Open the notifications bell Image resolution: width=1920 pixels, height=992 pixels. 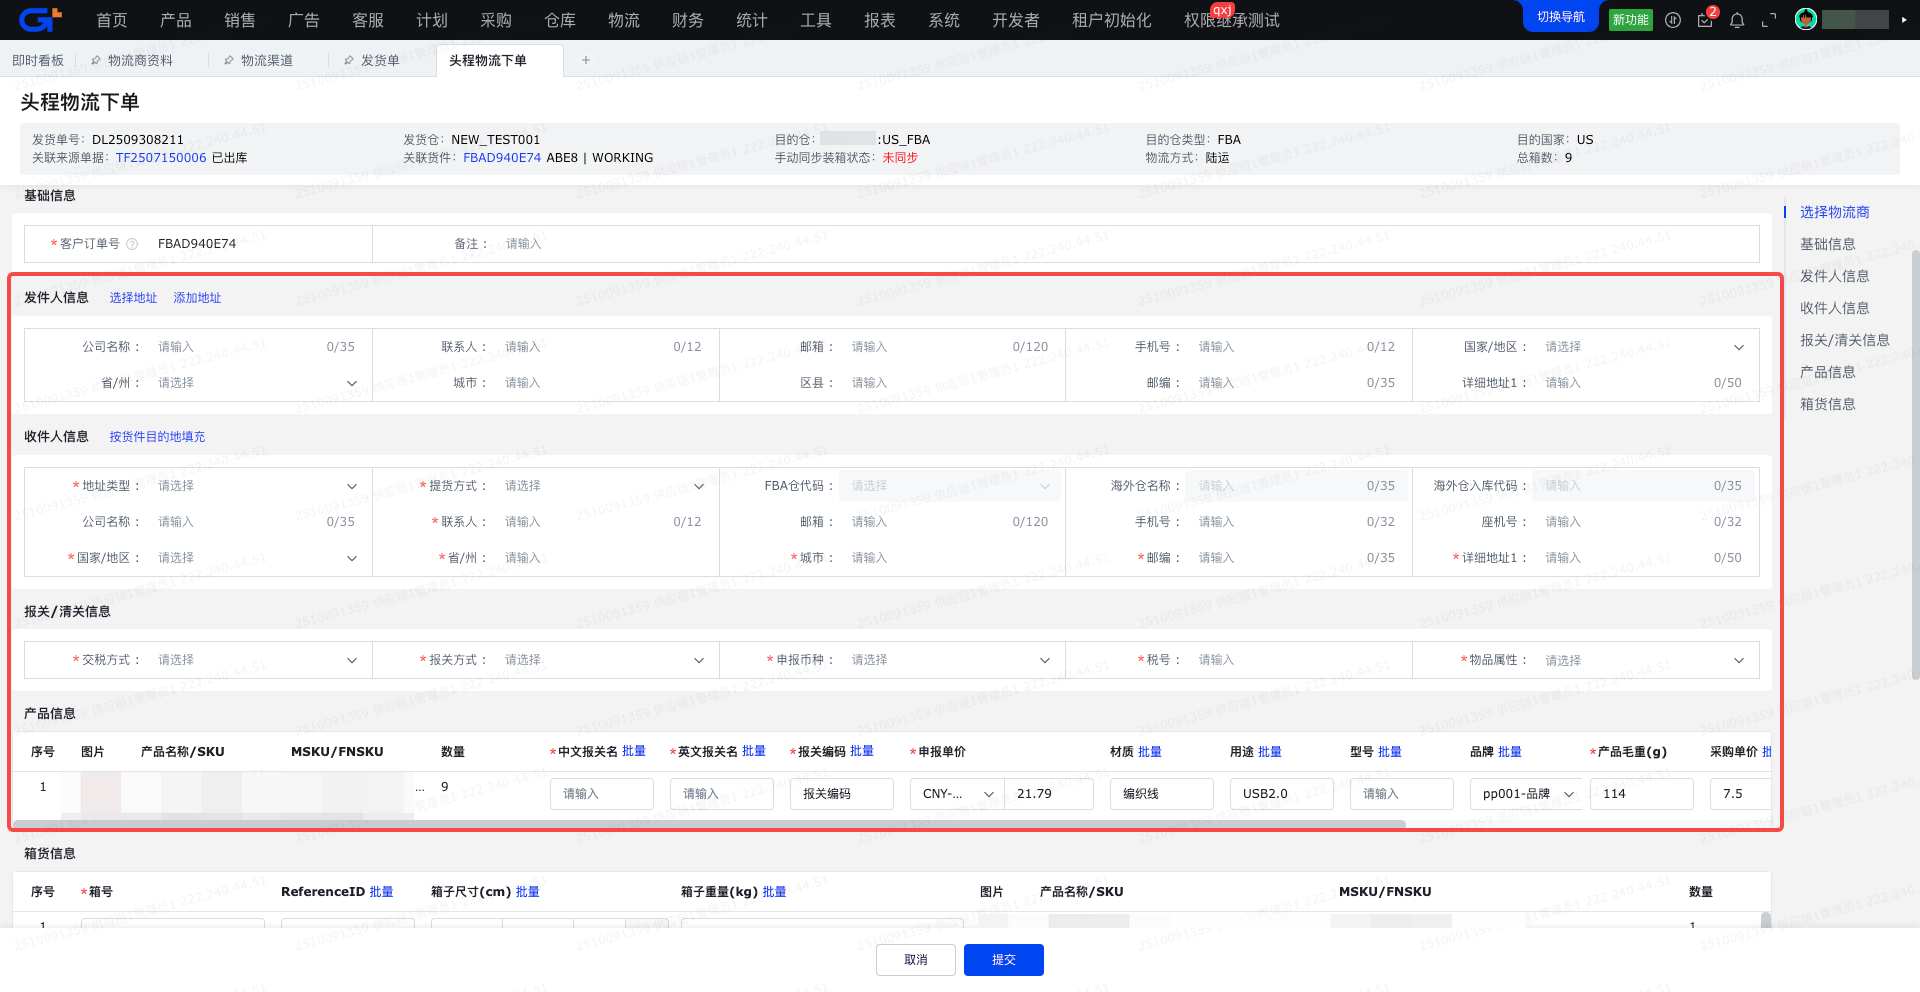point(1737,20)
